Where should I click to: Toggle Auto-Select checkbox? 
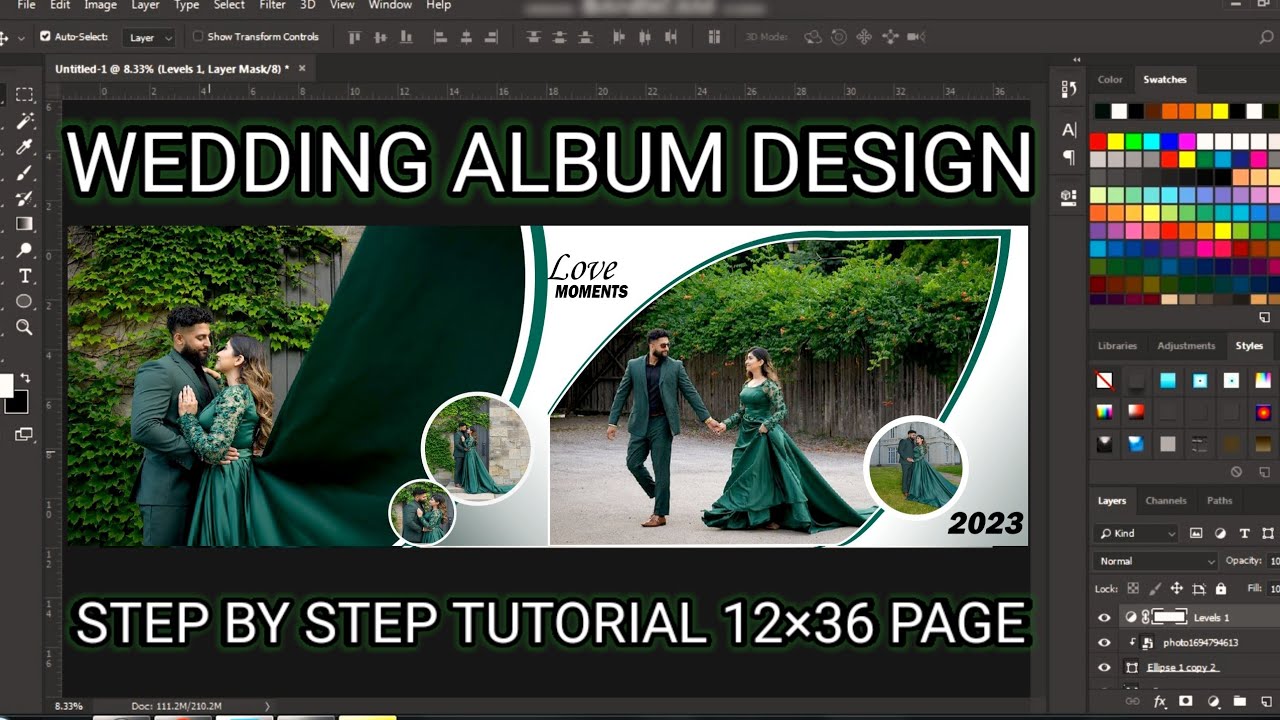[x=45, y=37]
